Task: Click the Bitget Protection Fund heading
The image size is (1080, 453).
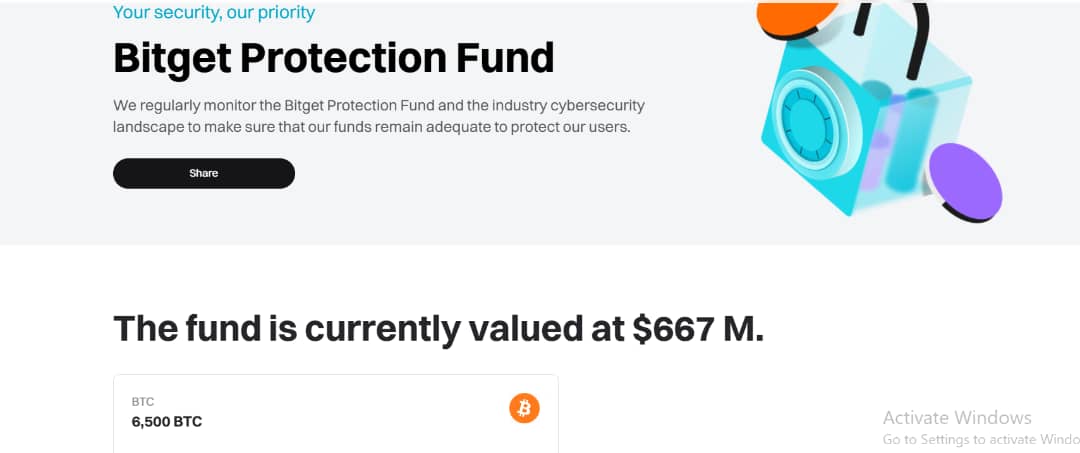Action: coord(333,57)
